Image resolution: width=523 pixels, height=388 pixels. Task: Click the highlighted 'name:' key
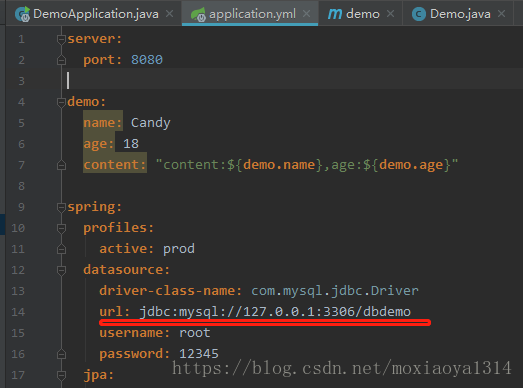tap(103, 123)
